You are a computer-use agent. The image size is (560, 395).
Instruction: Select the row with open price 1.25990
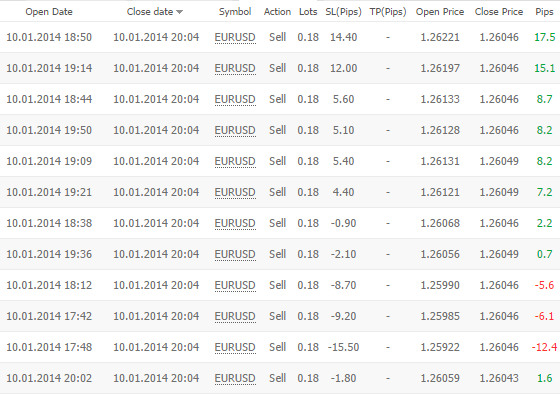tap(280, 285)
